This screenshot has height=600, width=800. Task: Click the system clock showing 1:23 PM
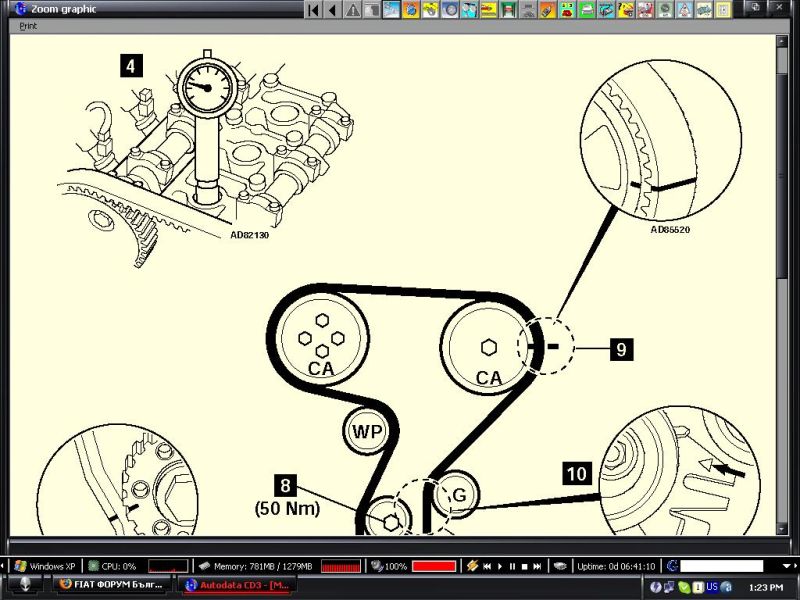coord(767,586)
